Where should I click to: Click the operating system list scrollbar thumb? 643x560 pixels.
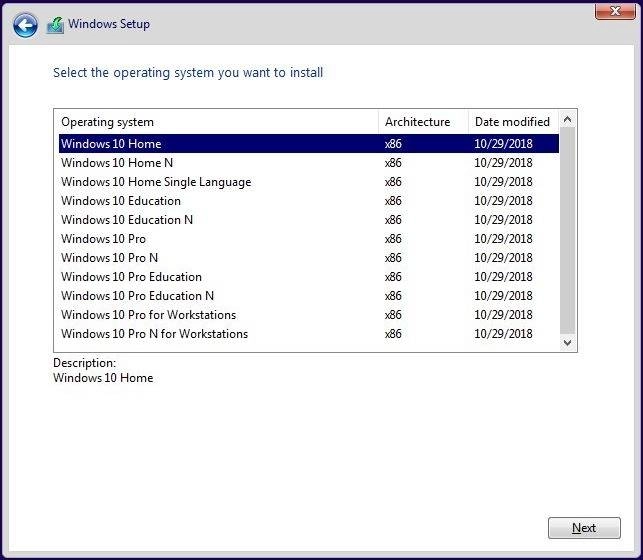[x=568, y=231]
